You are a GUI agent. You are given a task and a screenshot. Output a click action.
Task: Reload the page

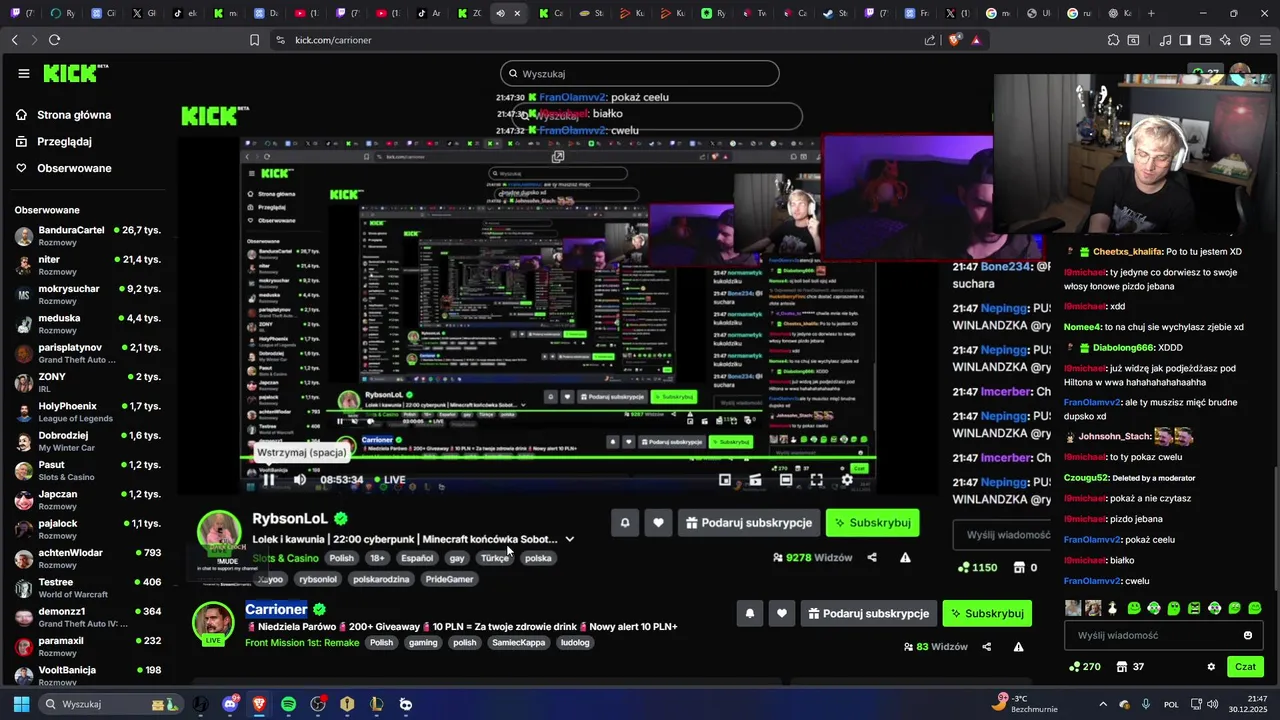click(x=54, y=40)
